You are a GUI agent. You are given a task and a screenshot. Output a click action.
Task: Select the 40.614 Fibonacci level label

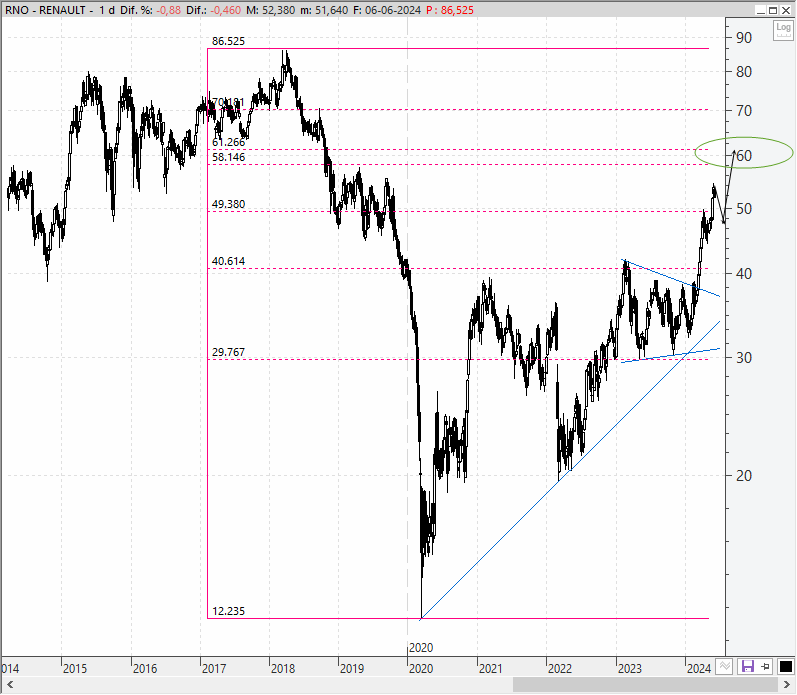[228, 261]
